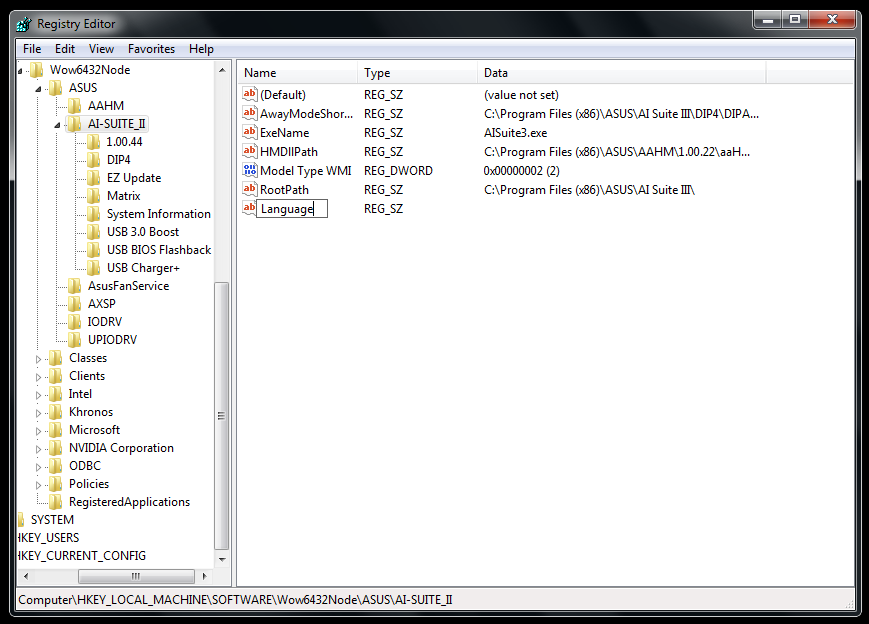Click the Registry Editor title bar icon

tap(23, 24)
